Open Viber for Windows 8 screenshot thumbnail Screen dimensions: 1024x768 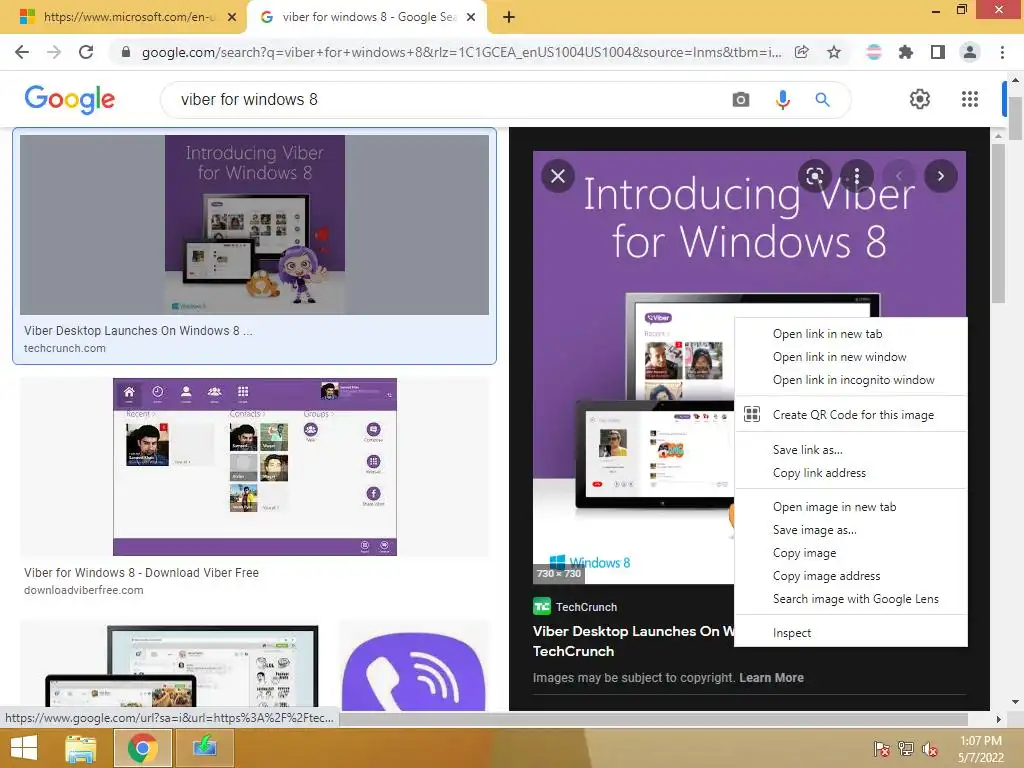(254, 466)
